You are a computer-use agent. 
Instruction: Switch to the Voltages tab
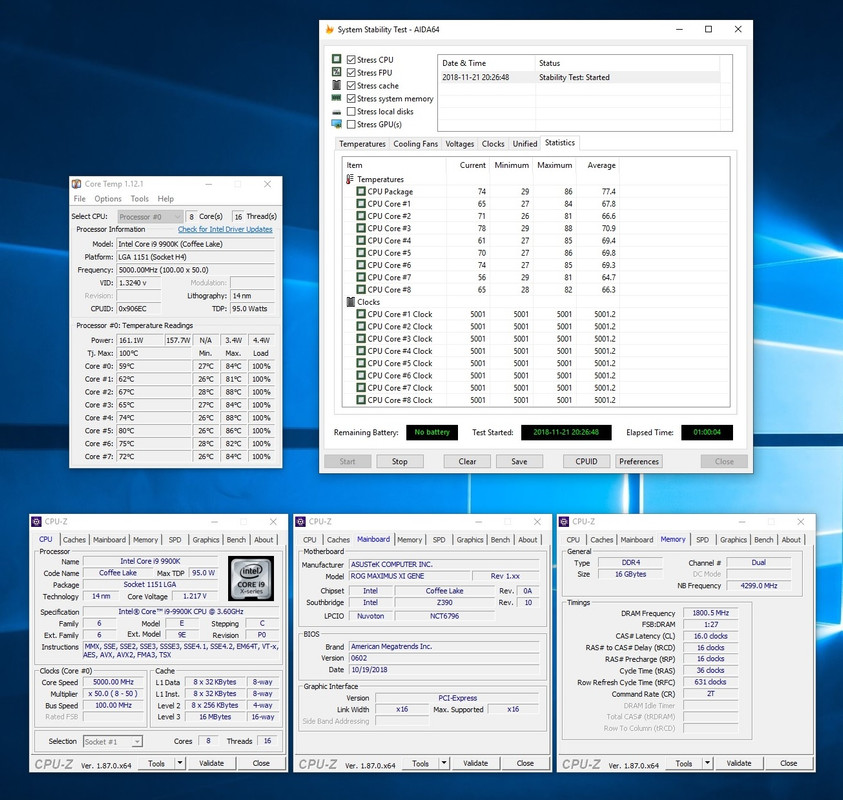(x=460, y=144)
